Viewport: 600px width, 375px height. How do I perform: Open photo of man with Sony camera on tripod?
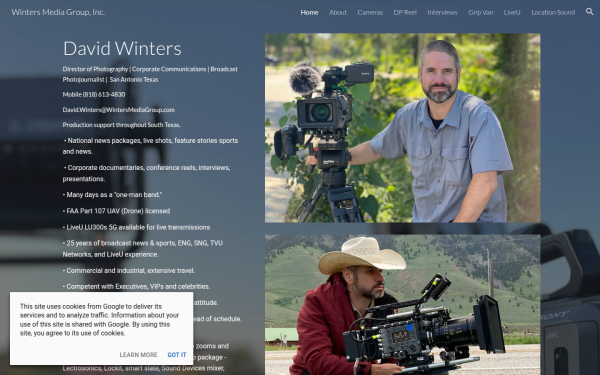click(403, 128)
